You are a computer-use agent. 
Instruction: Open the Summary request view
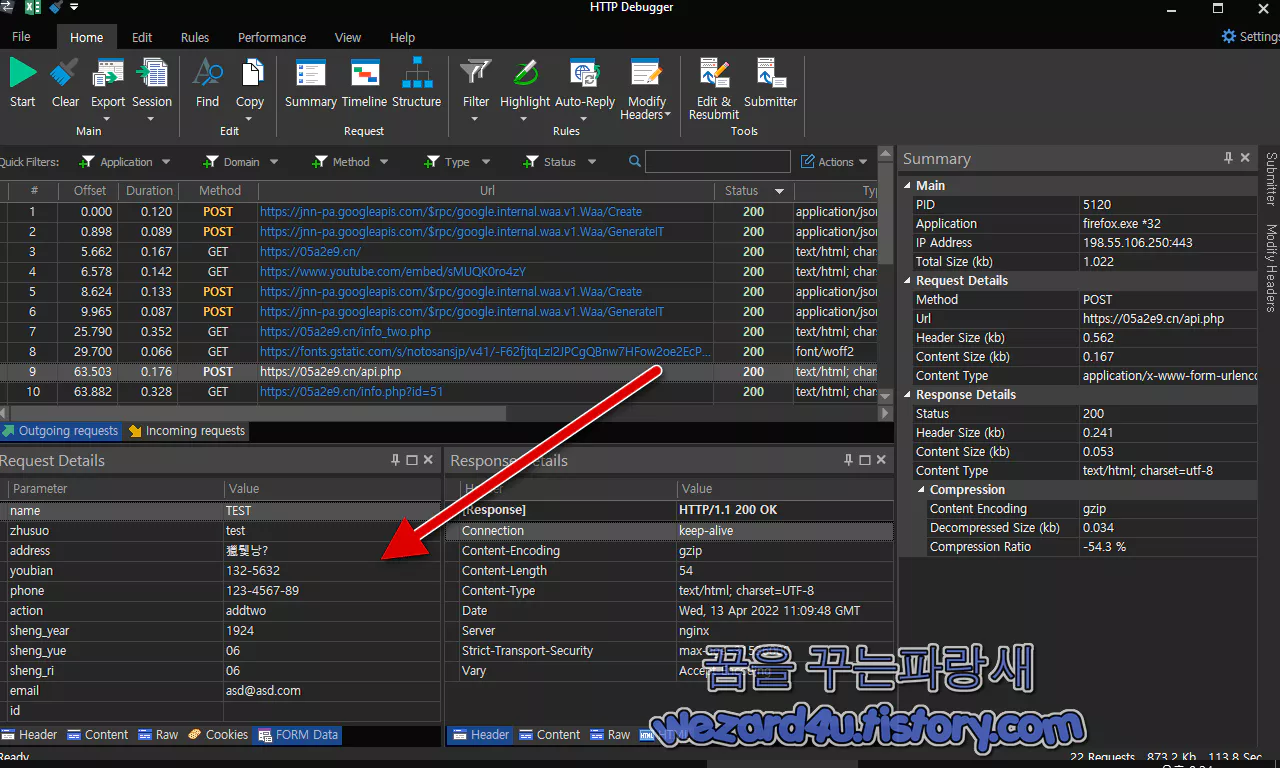311,73
